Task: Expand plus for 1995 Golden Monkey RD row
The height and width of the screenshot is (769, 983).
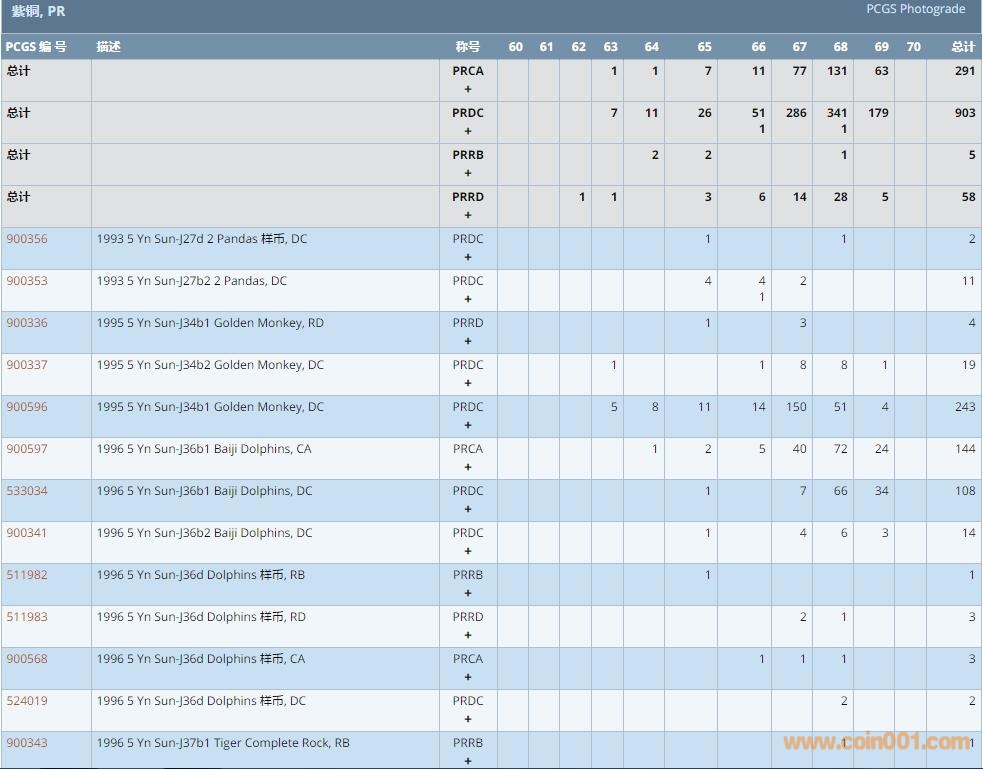Action: (468, 341)
